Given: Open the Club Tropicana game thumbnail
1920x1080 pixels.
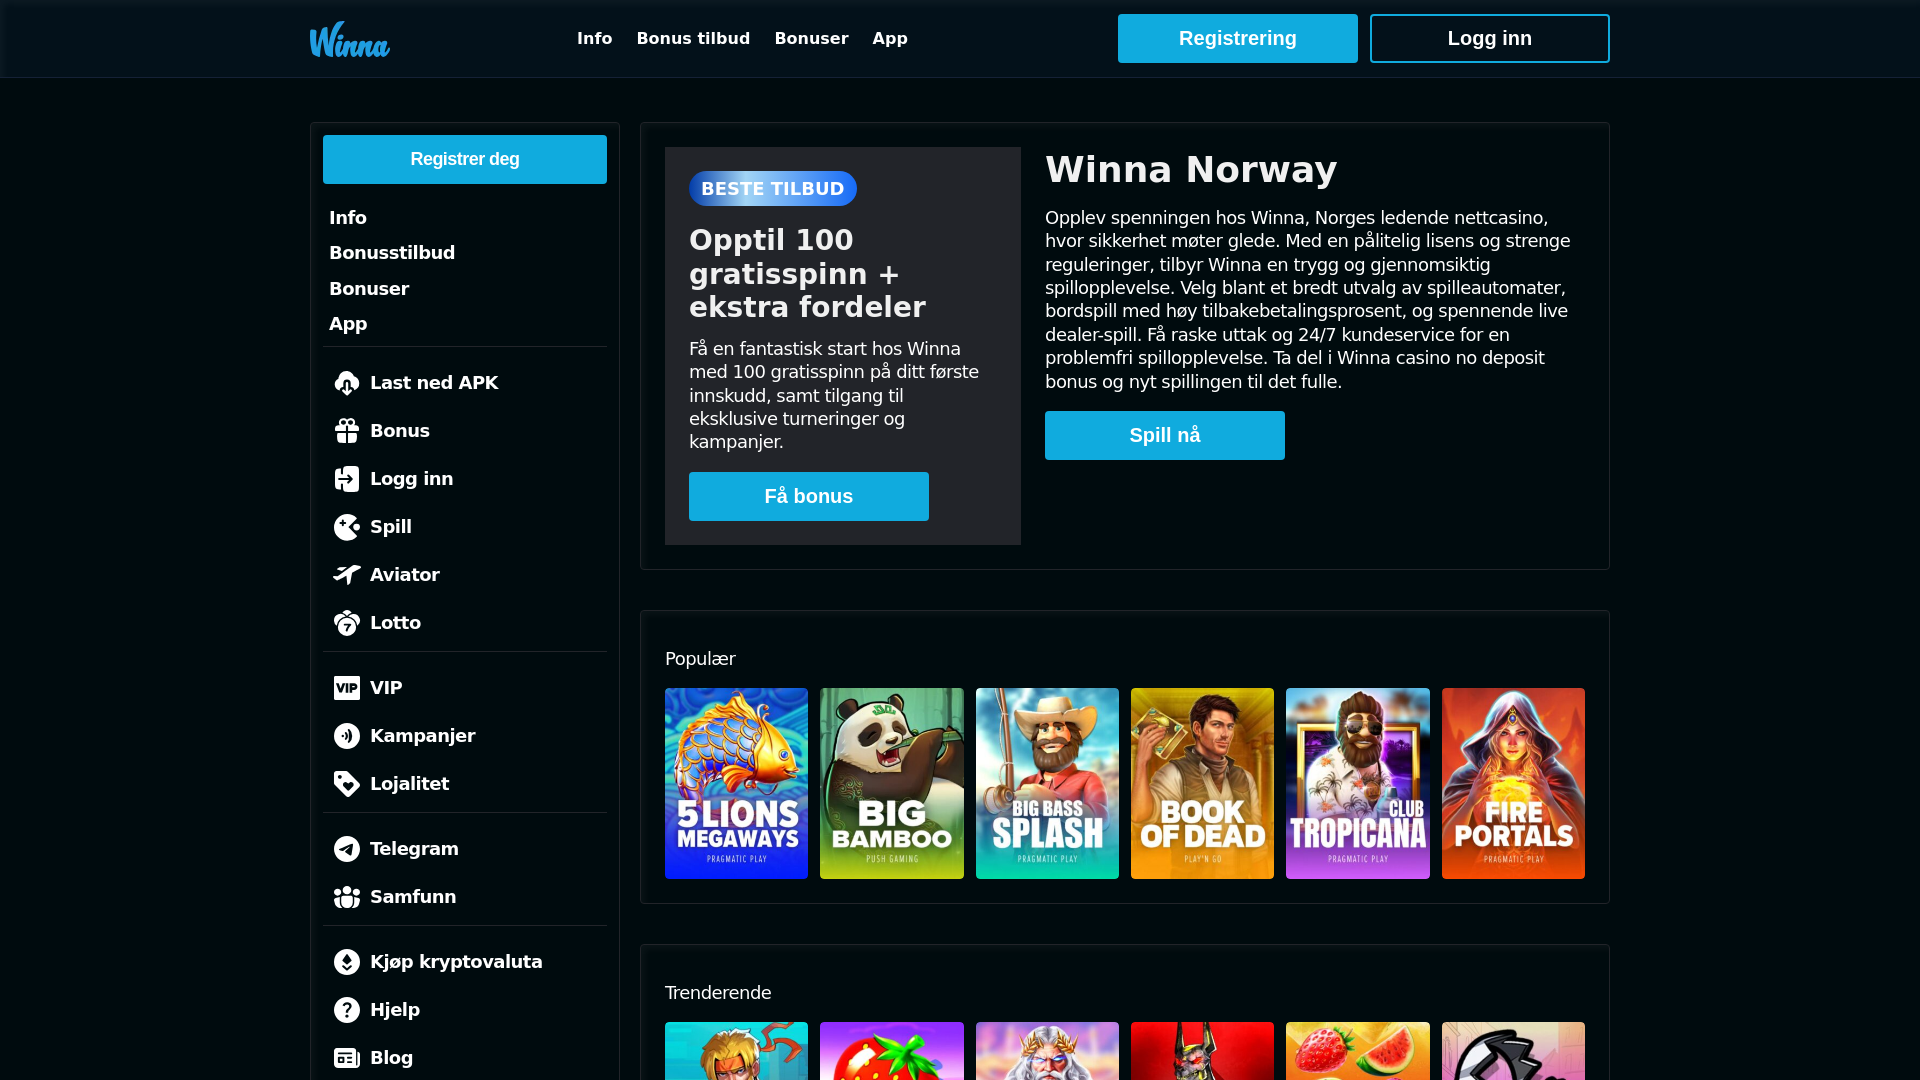Looking at the screenshot, I should pyautogui.click(x=1358, y=783).
